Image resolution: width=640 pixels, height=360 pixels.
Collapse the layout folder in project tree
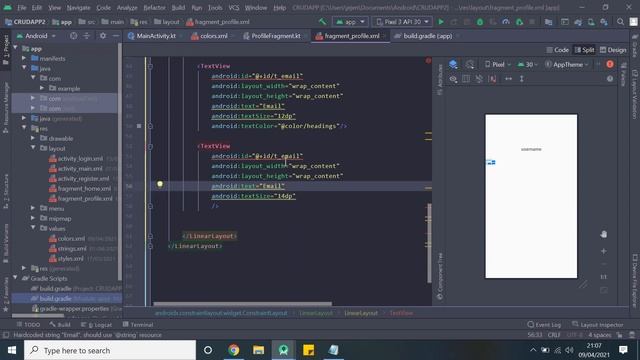33,148
